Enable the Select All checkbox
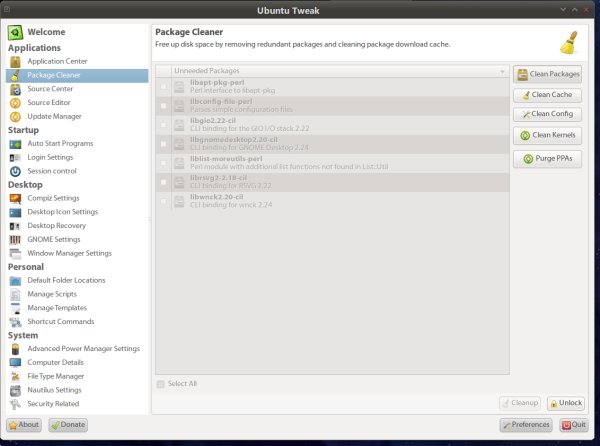The image size is (600, 446). tap(160, 384)
